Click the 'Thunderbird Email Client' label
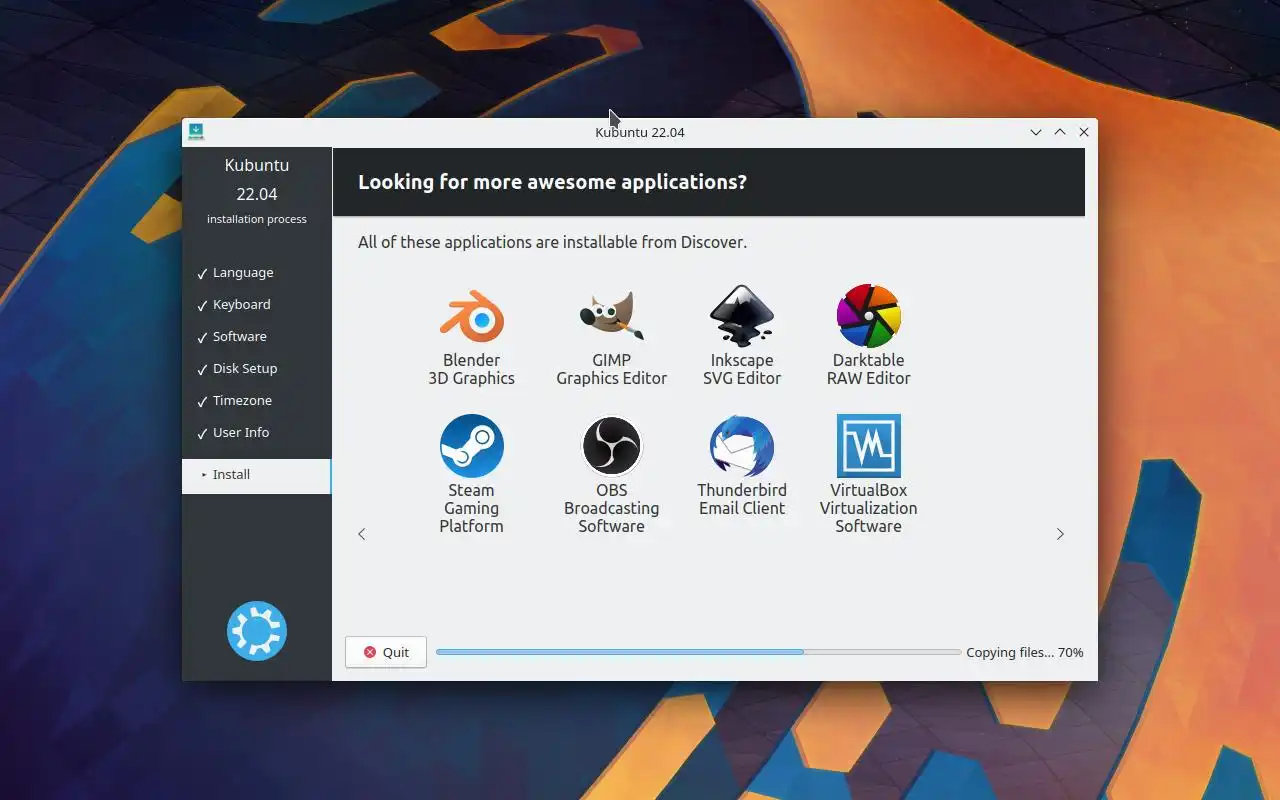Viewport: 1280px width, 800px height. point(742,499)
